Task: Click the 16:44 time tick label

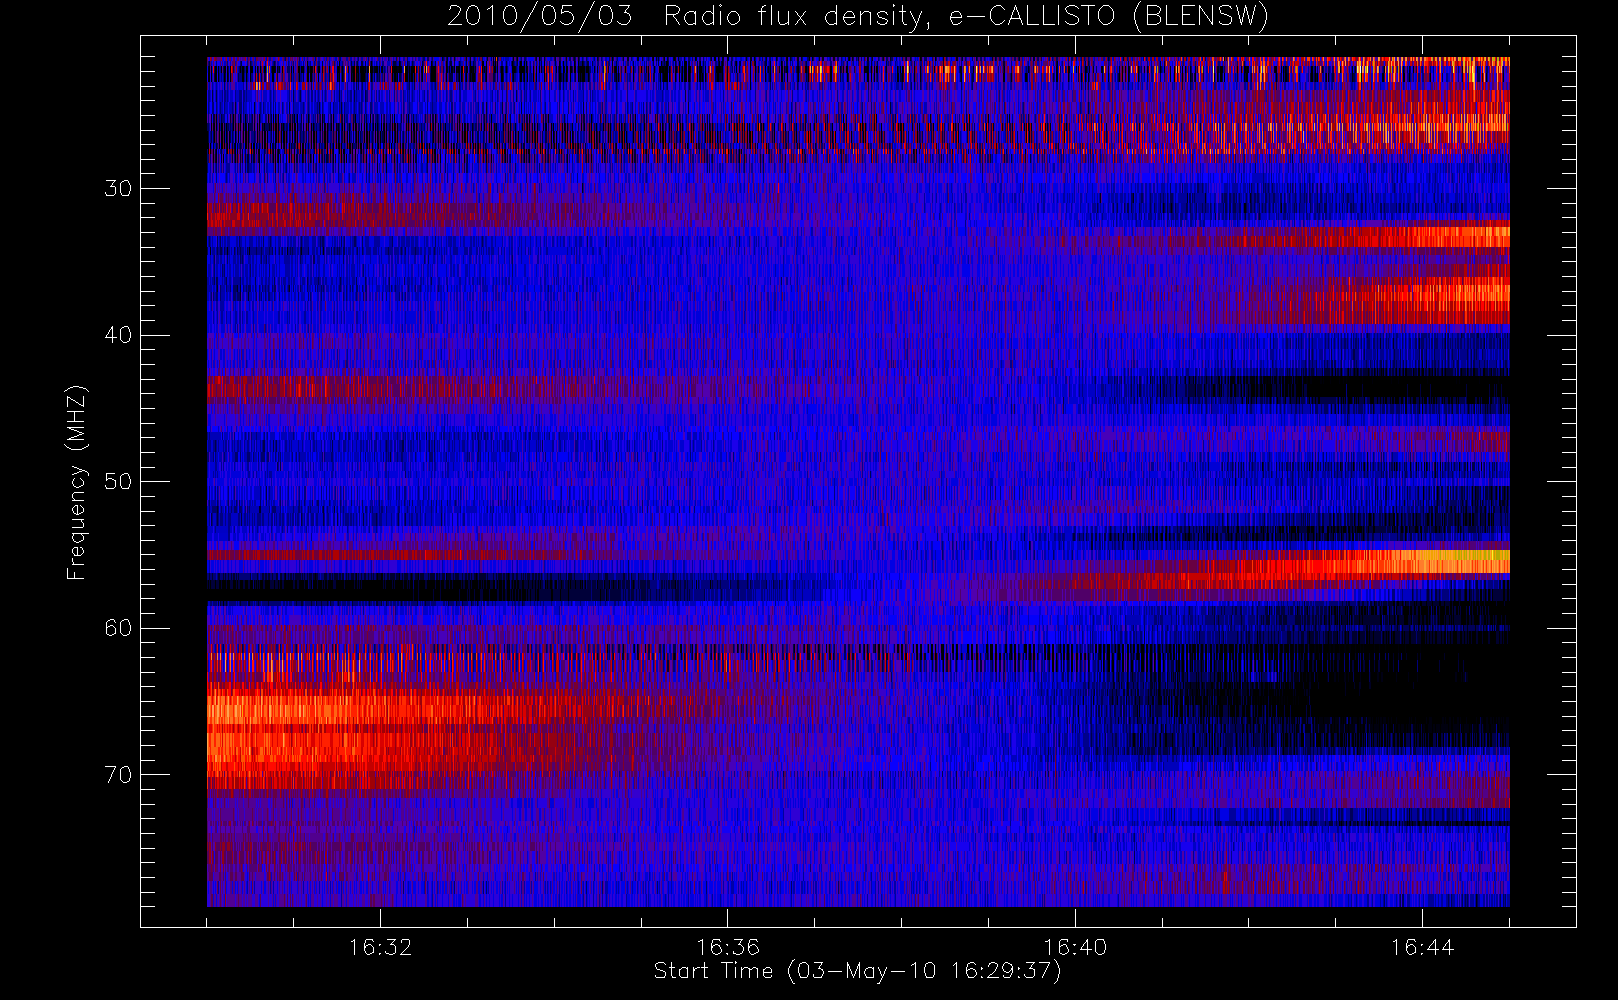Action: (1422, 947)
